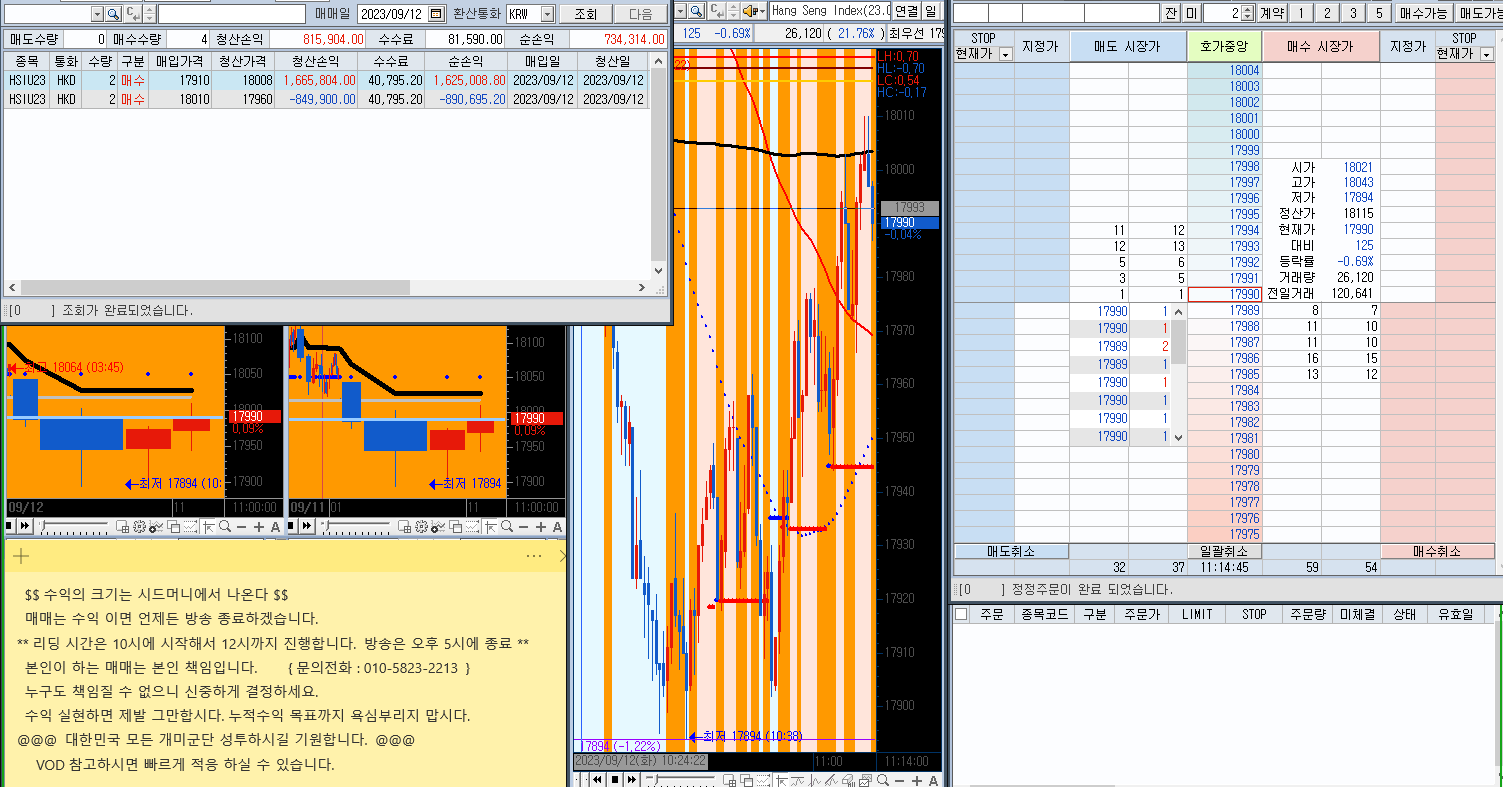This screenshot has width=1503, height=787.
Task: Click the 매수 시장가 market buy header
Action: point(1320,46)
